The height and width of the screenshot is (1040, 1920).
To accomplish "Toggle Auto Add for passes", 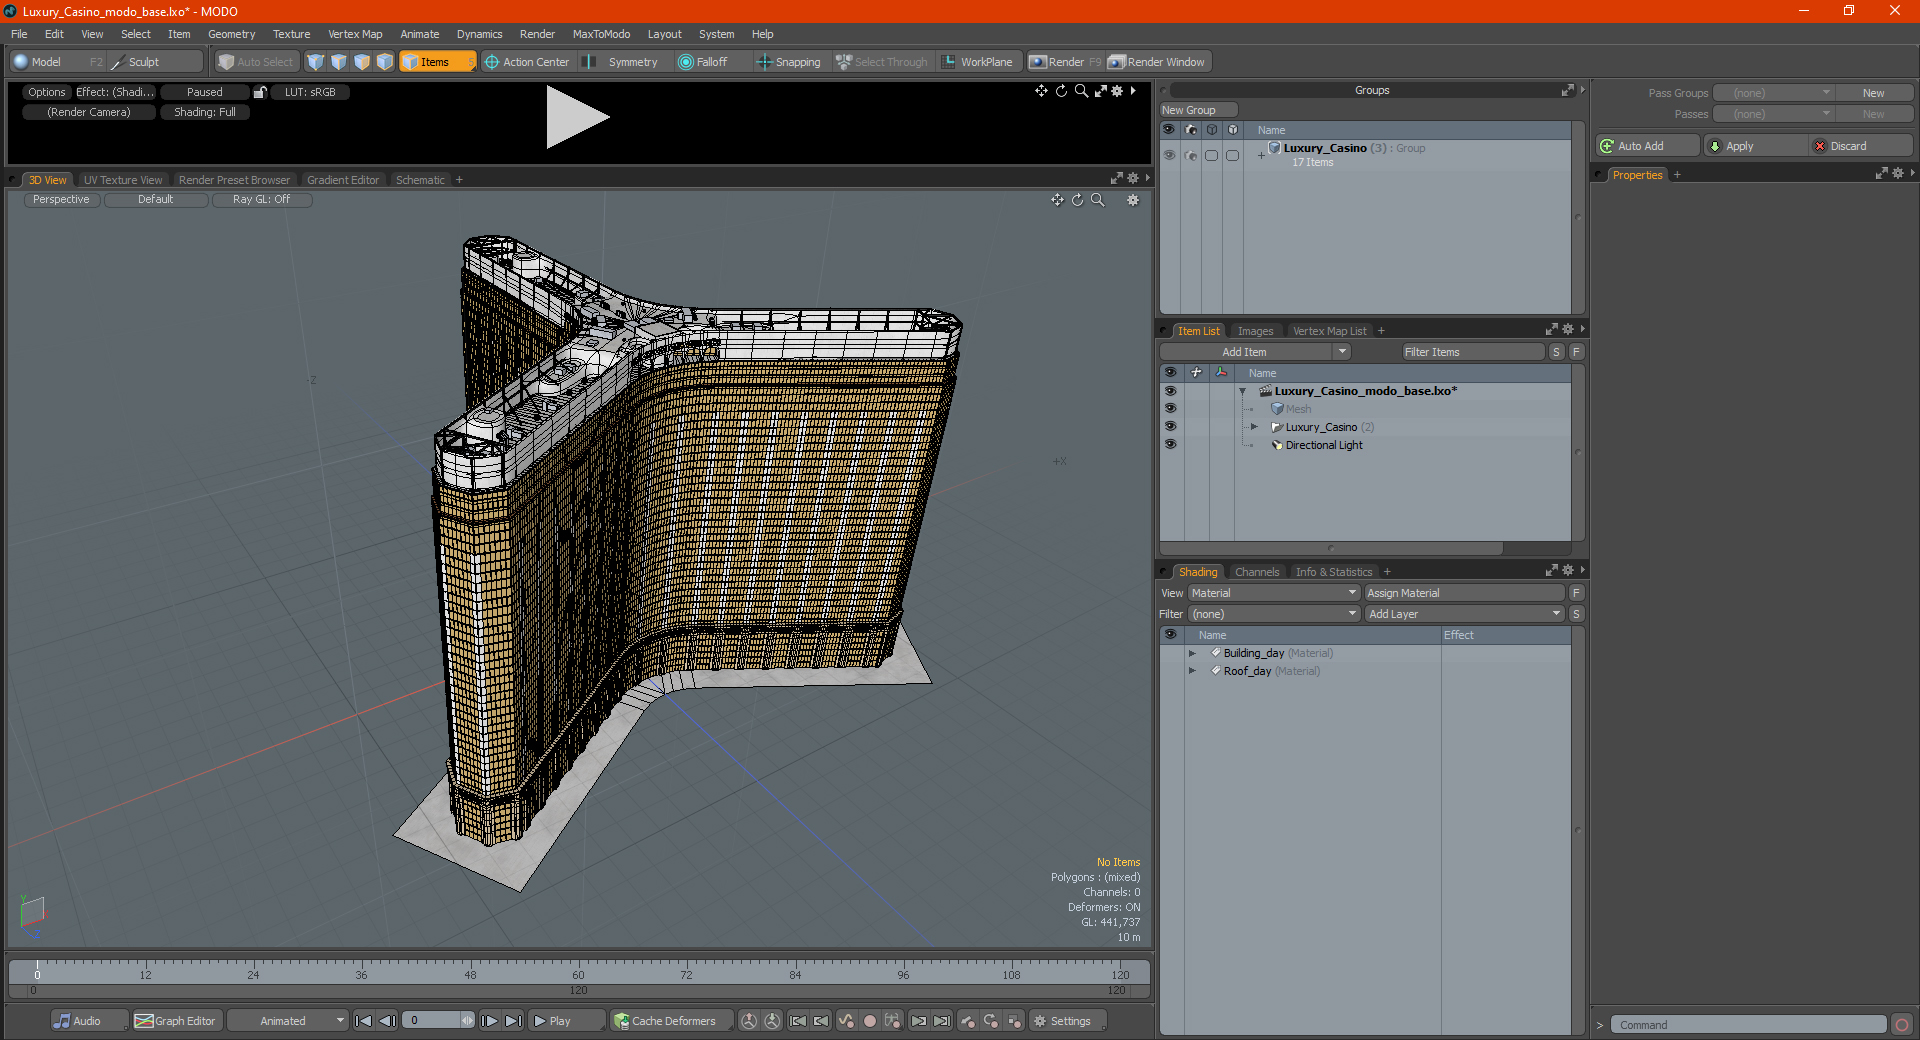I will tap(1648, 146).
